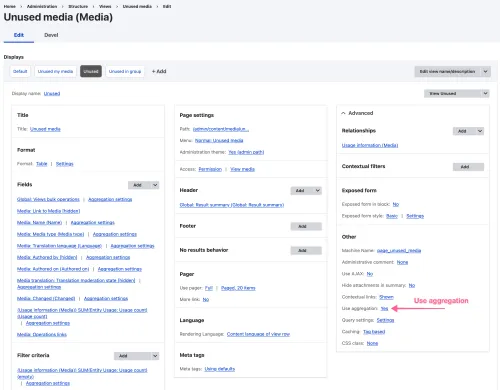Edit Path link in Page settings
Screen dimensions: 500x390
pos(221,129)
